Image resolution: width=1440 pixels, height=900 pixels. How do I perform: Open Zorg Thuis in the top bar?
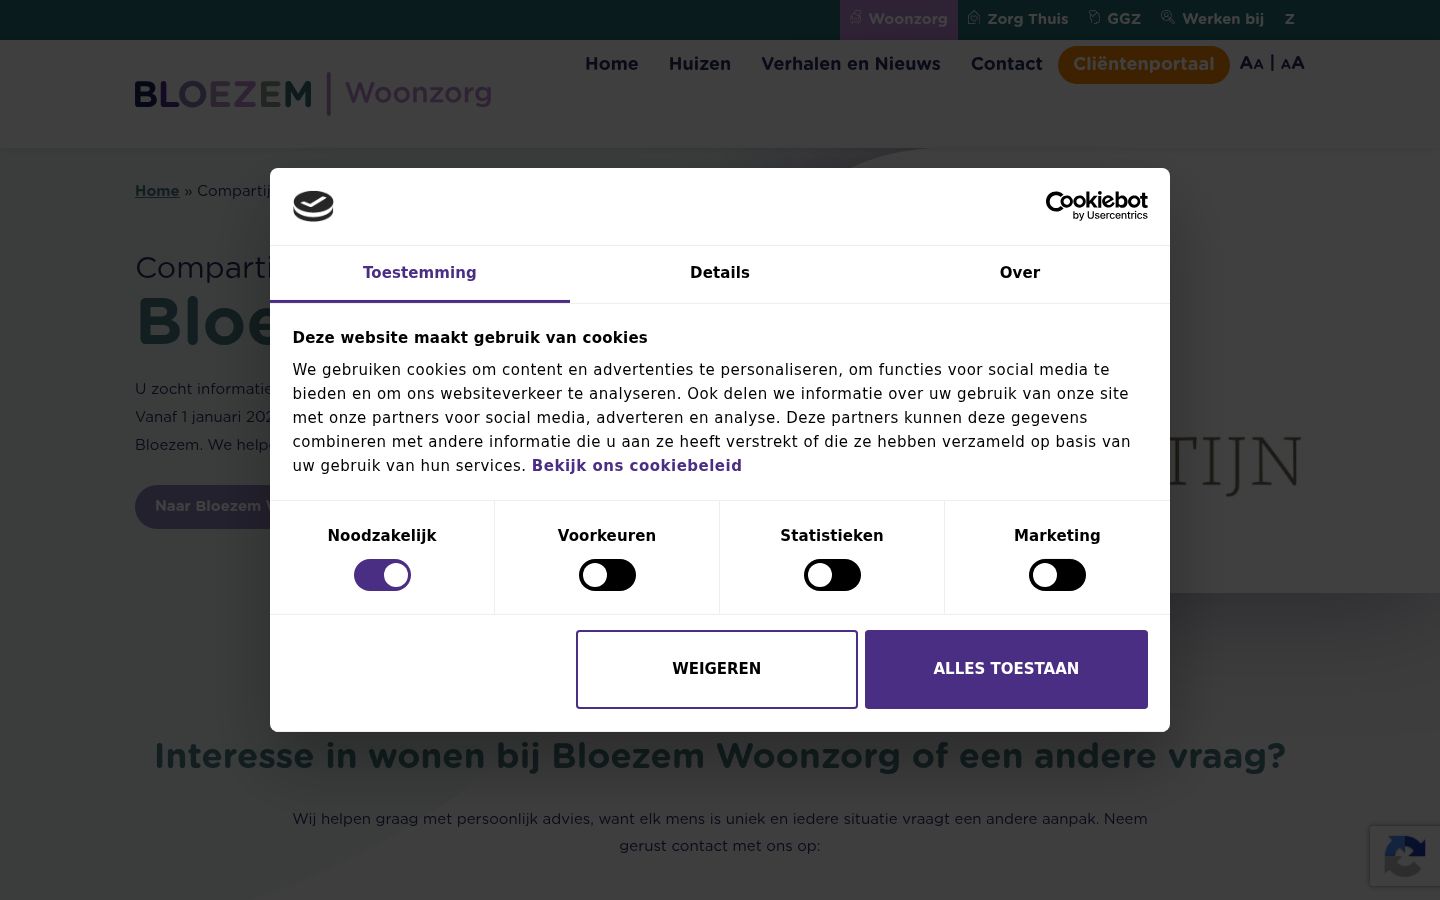point(1018,19)
